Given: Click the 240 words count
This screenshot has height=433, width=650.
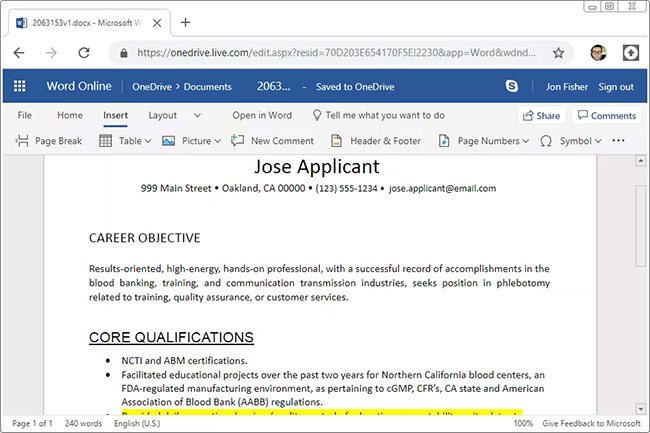Looking at the screenshot, I should (83, 423).
